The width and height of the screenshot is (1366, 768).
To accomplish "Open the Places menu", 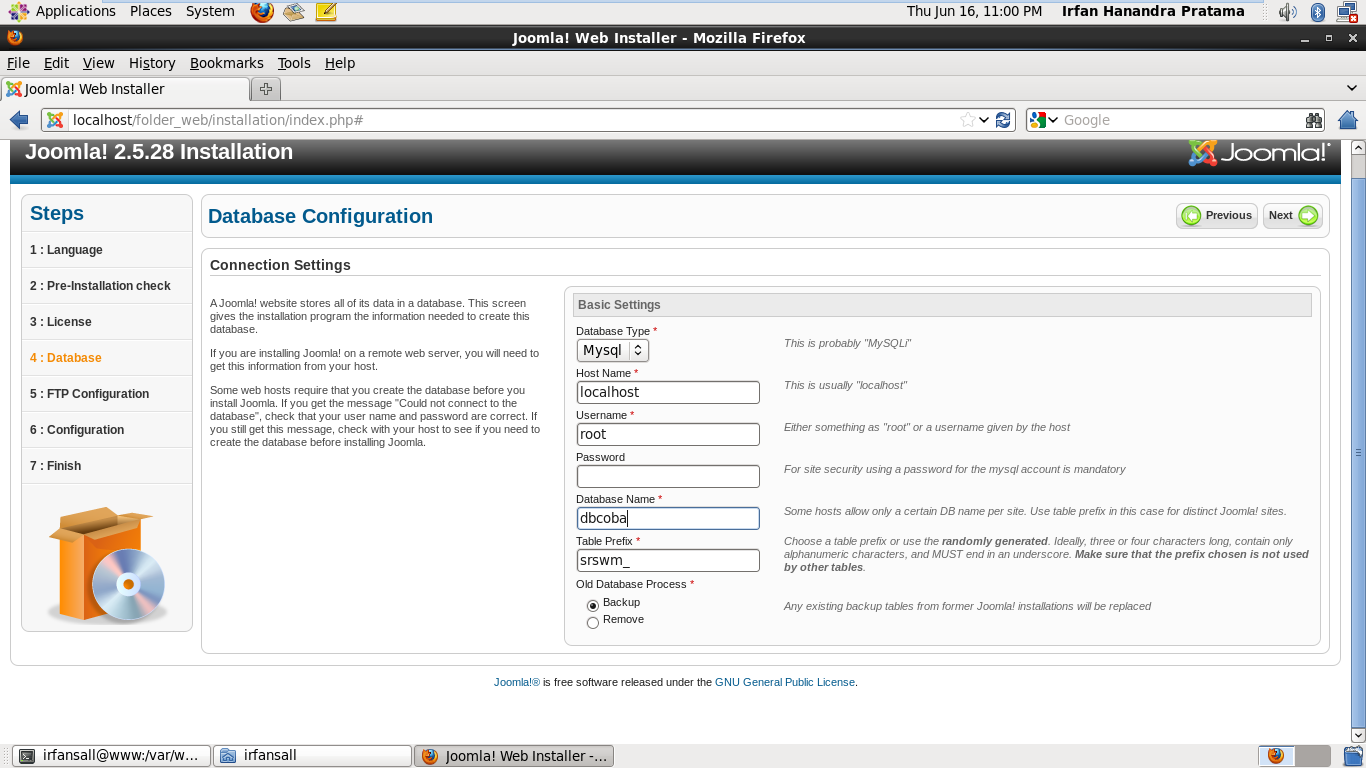I will (151, 12).
